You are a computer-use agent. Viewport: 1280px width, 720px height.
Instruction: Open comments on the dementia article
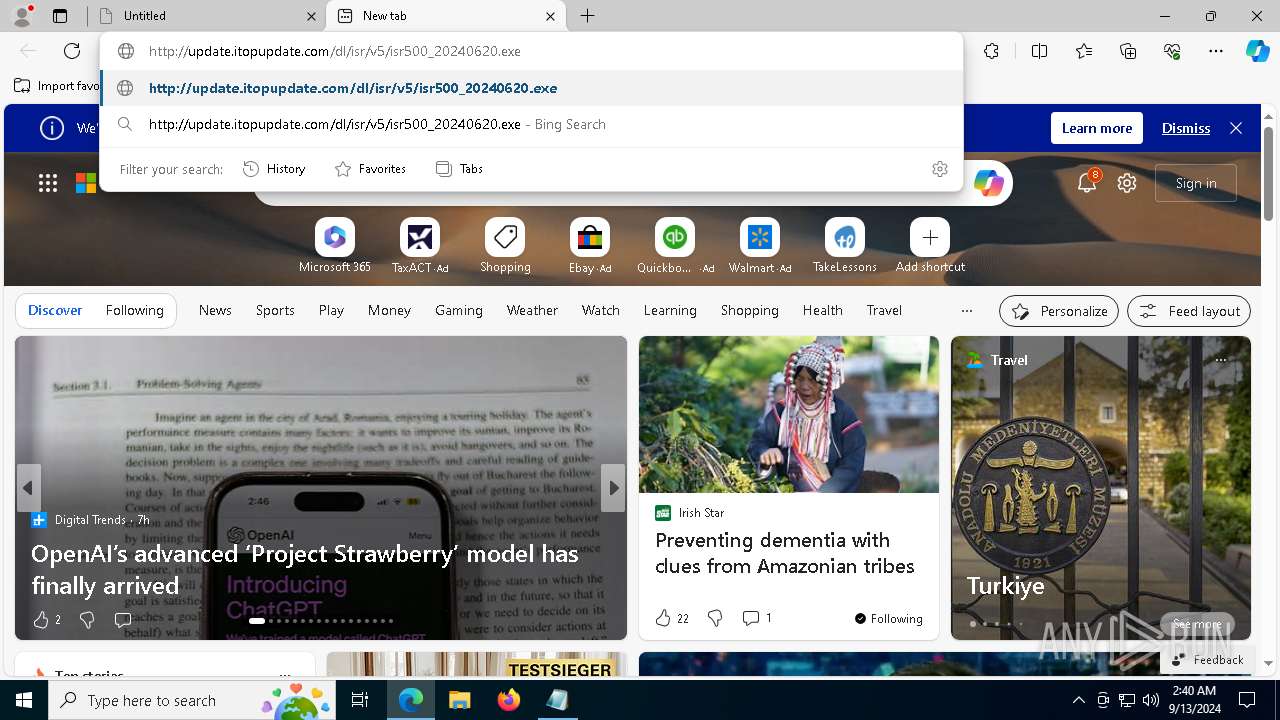pos(757,618)
